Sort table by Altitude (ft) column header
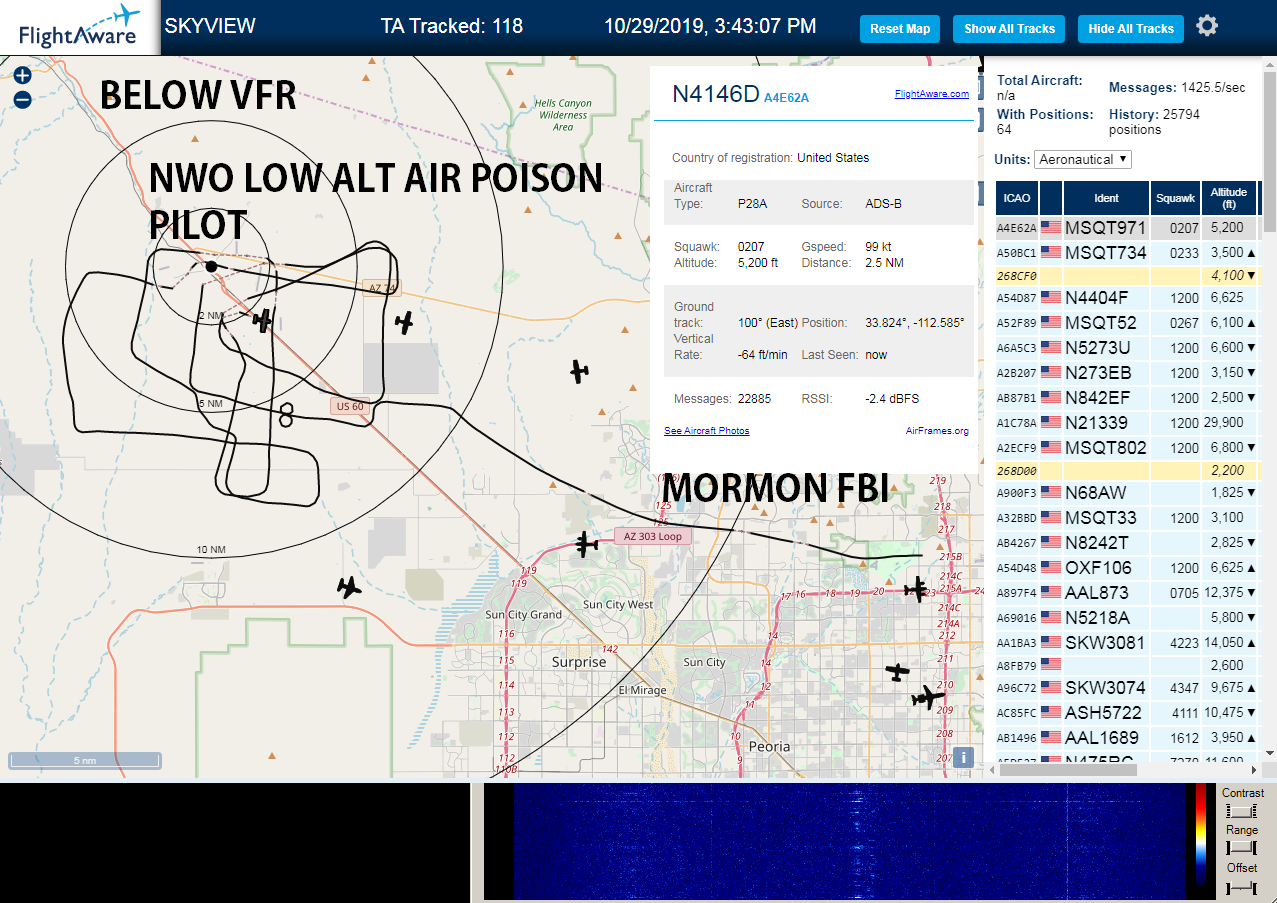1277x903 pixels. [1228, 198]
